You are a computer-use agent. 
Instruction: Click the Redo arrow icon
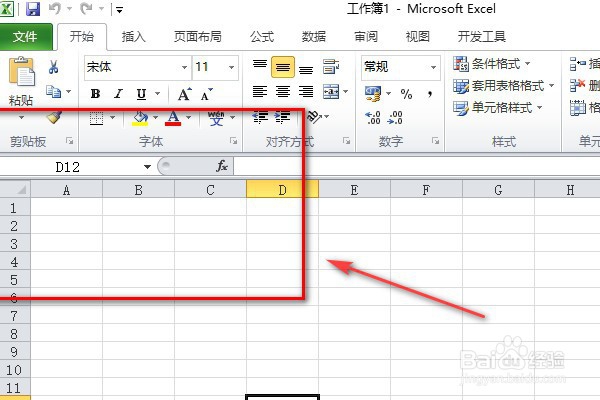pyautogui.click(x=86, y=8)
